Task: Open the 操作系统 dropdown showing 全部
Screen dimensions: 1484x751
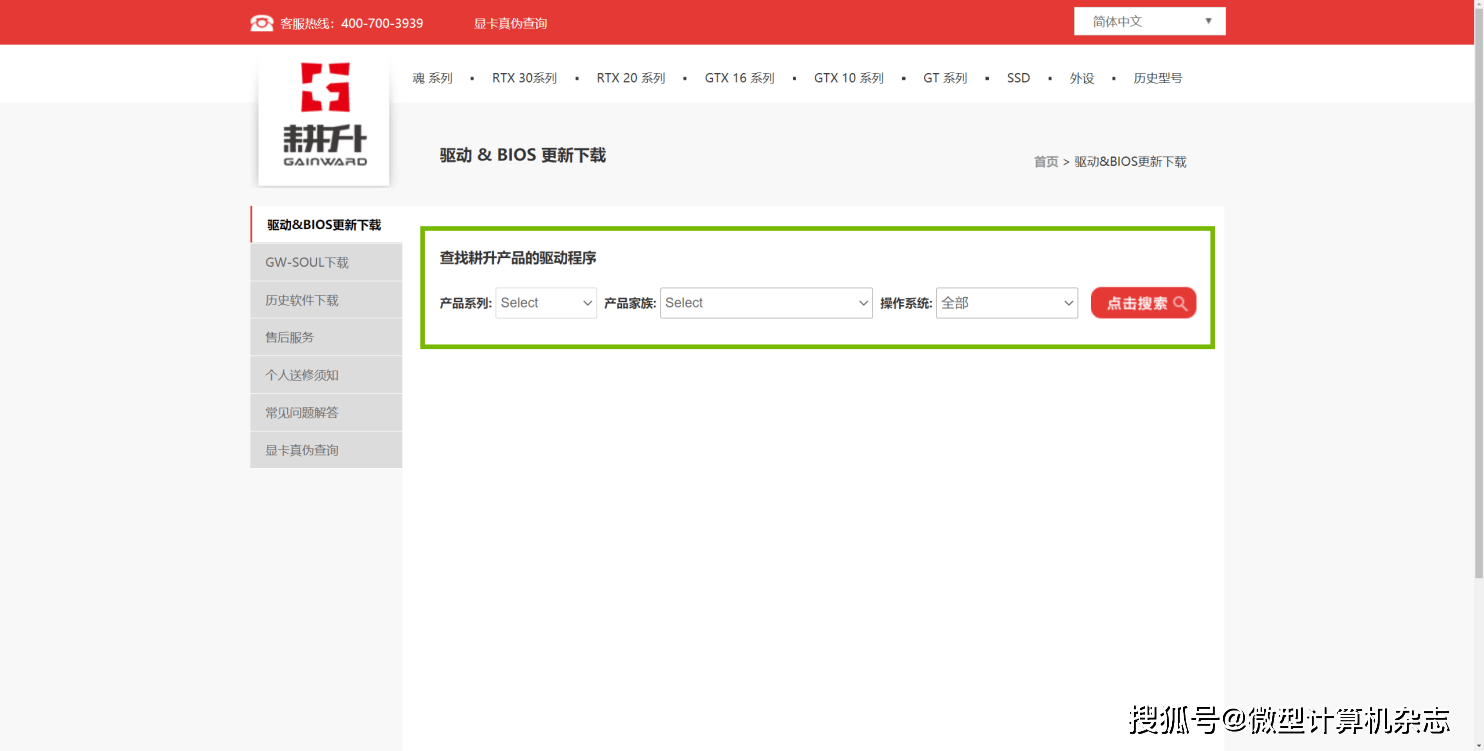Action: (1006, 303)
